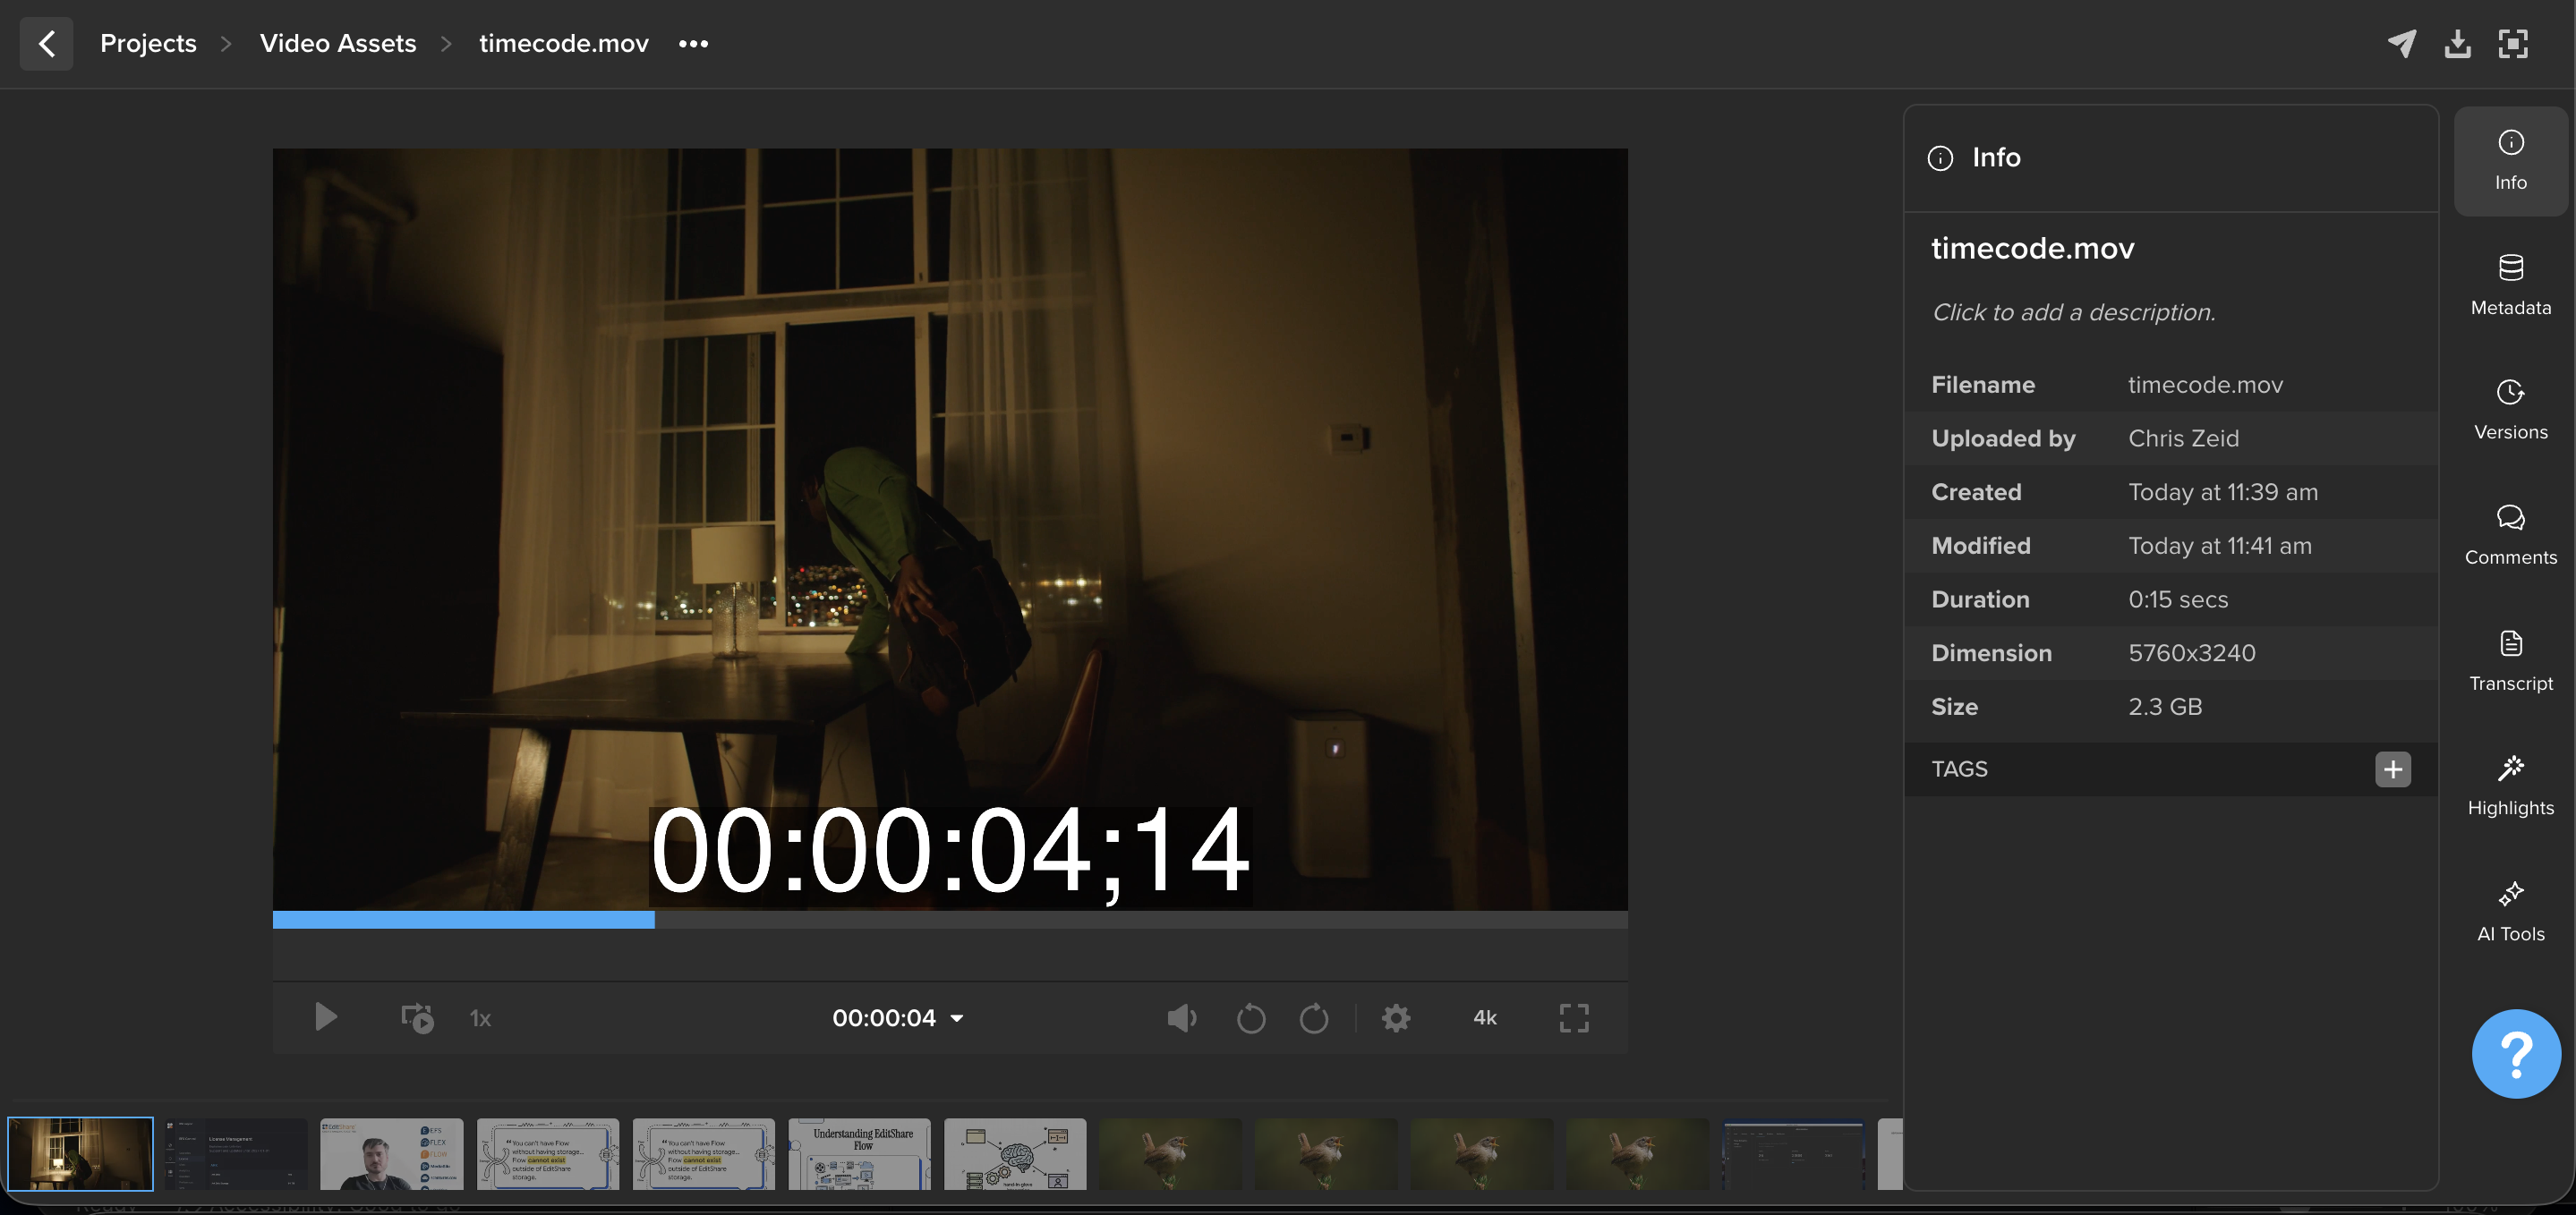Click the dimension value 5760x3240
This screenshot has width=2576, height=1215.
pos(2191,653)
